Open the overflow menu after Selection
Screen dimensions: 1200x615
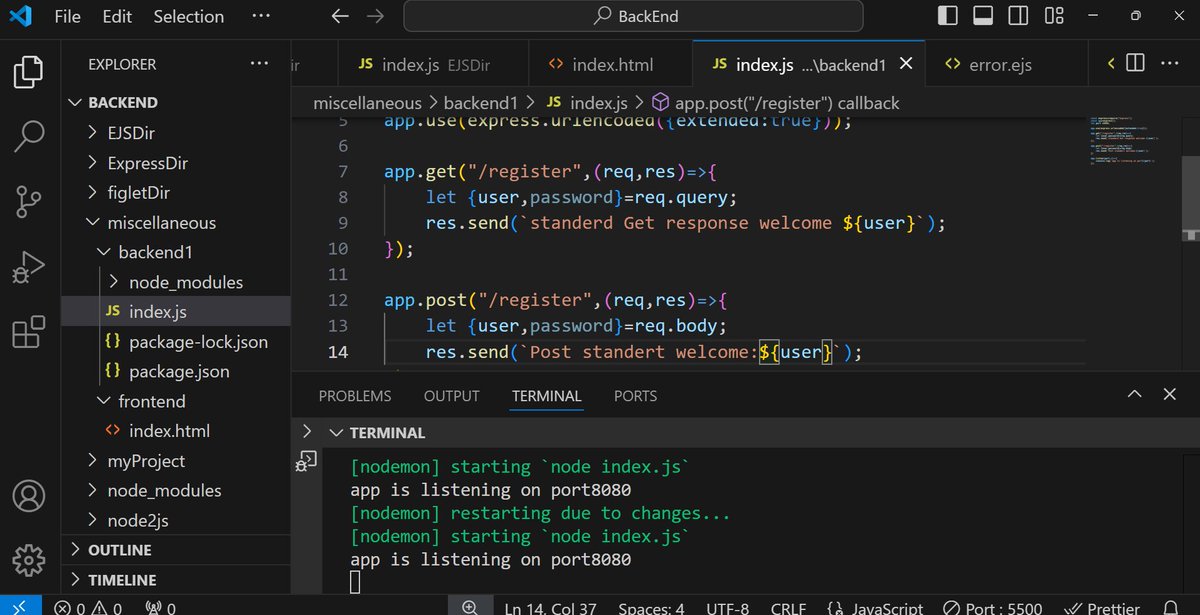[260, 16]
